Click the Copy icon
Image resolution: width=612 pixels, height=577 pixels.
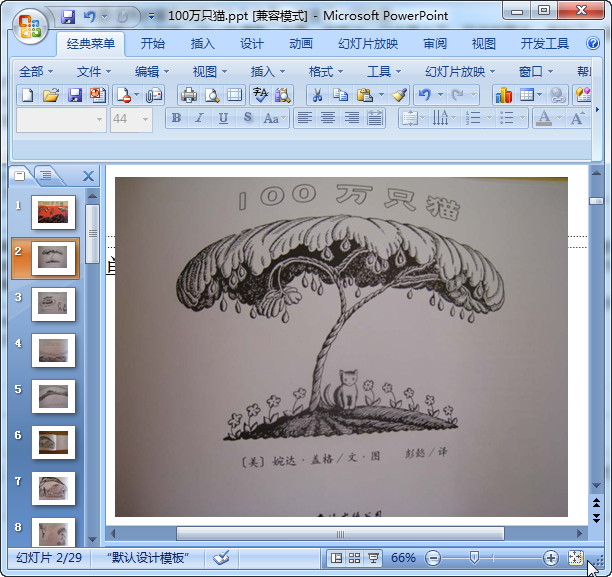tap(340, 95)
